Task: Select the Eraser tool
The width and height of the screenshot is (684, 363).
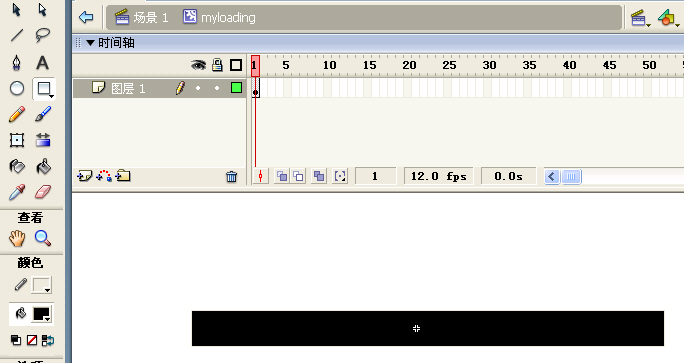Action: click(43, 192)
